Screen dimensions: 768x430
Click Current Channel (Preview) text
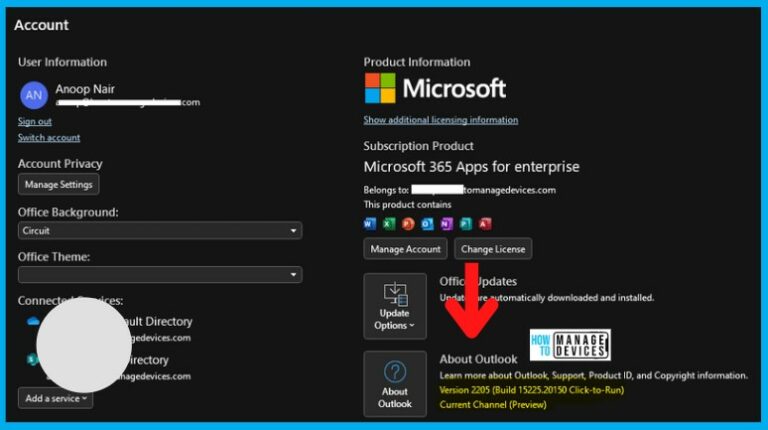click(x=493, y=405)
